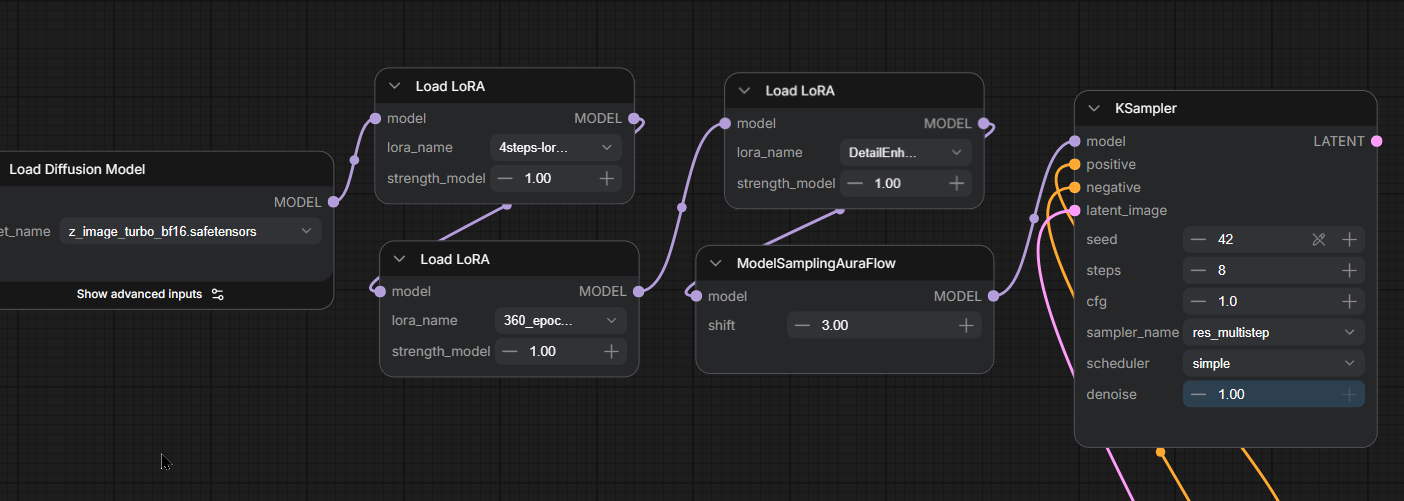The height and width of the screenshot is (501, 1404).
Task: Open the lora_name dropdown showing DetailEnh
Action: 906,152
